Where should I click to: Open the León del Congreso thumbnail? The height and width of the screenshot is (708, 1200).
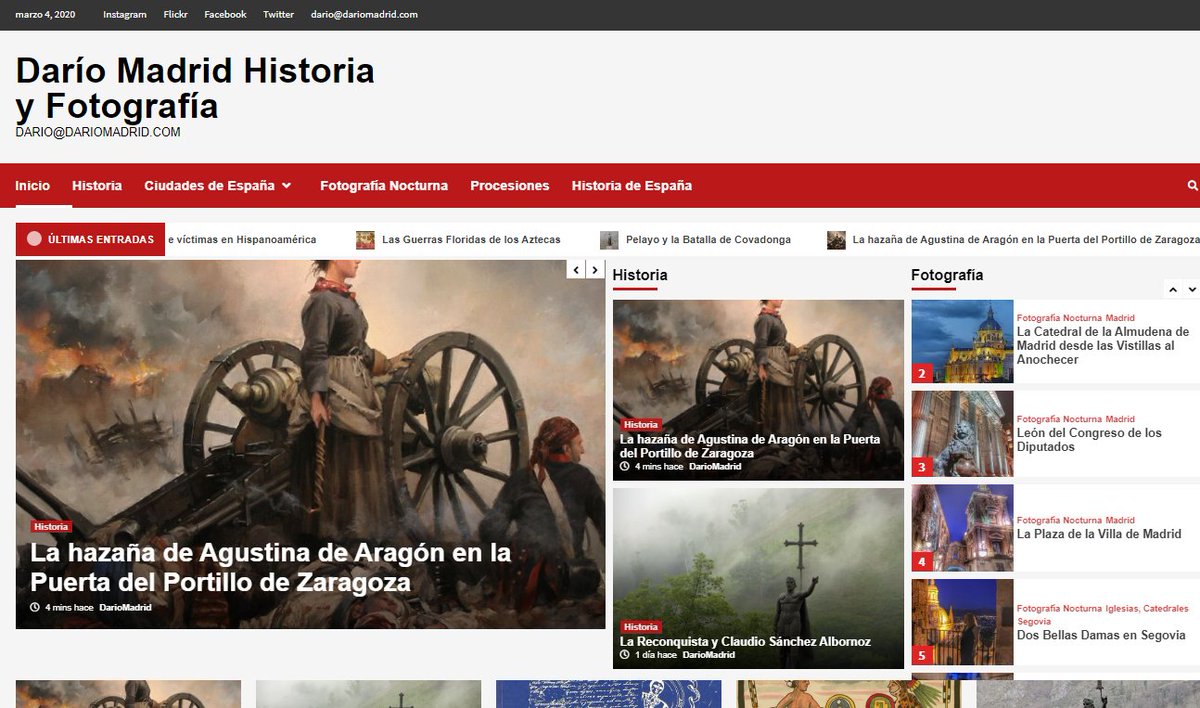(962, 433)
